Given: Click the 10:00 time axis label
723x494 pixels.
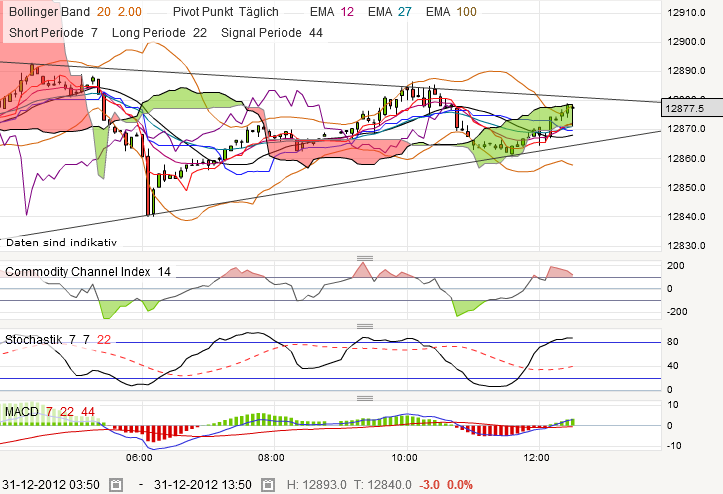Looking at the screenshot, I should 404,458.
